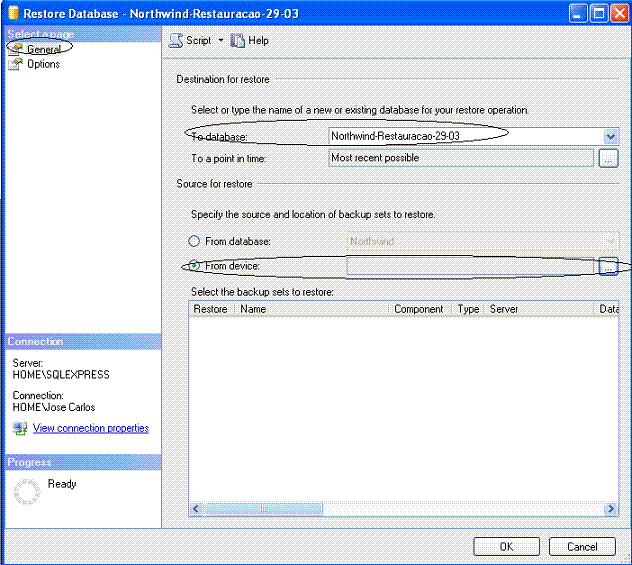Click the Script toolbar label
Screen dimensions: 632x565
point(199,40)
